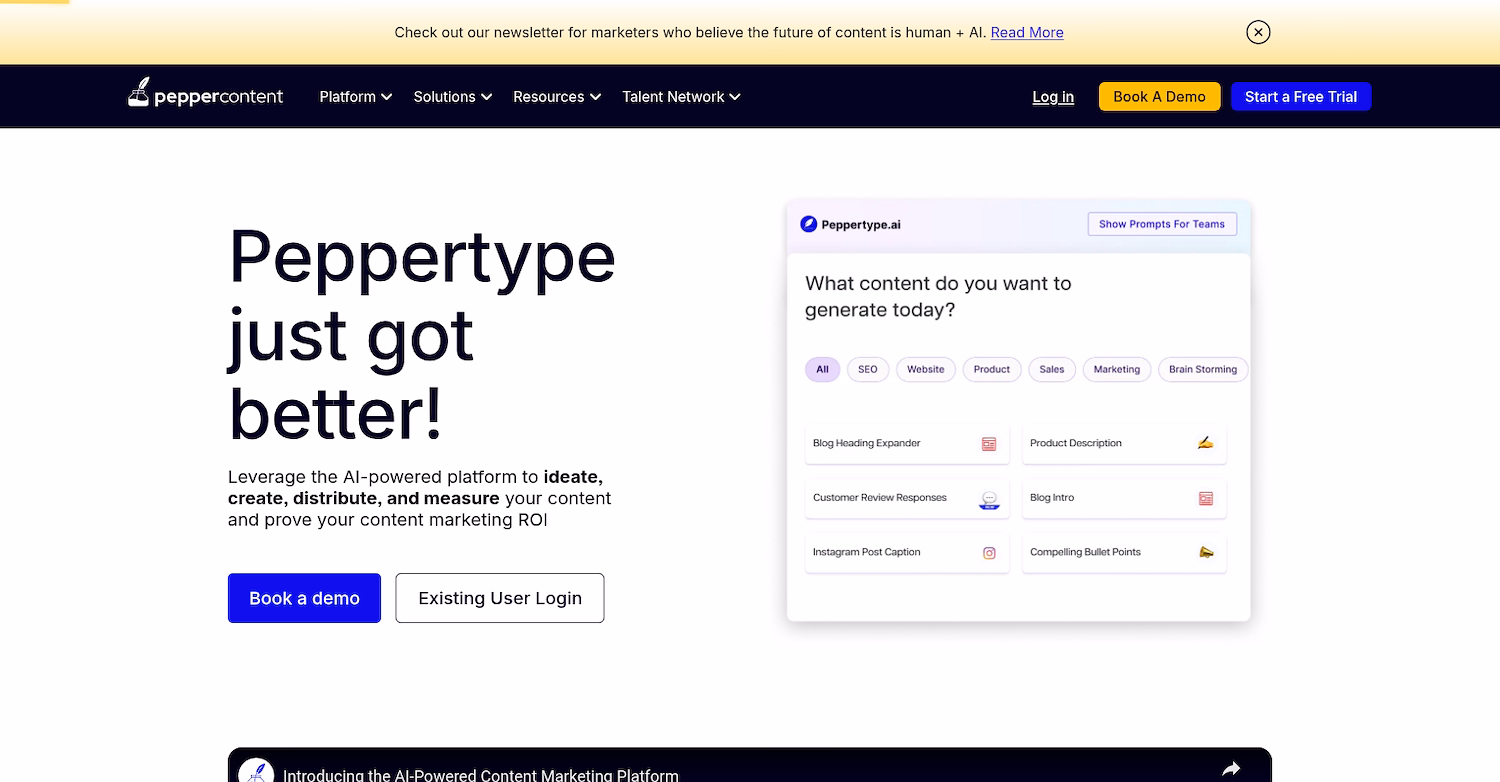Expand the Platform menu
This screenshot has height=782, width=1500.
point(355,96)
